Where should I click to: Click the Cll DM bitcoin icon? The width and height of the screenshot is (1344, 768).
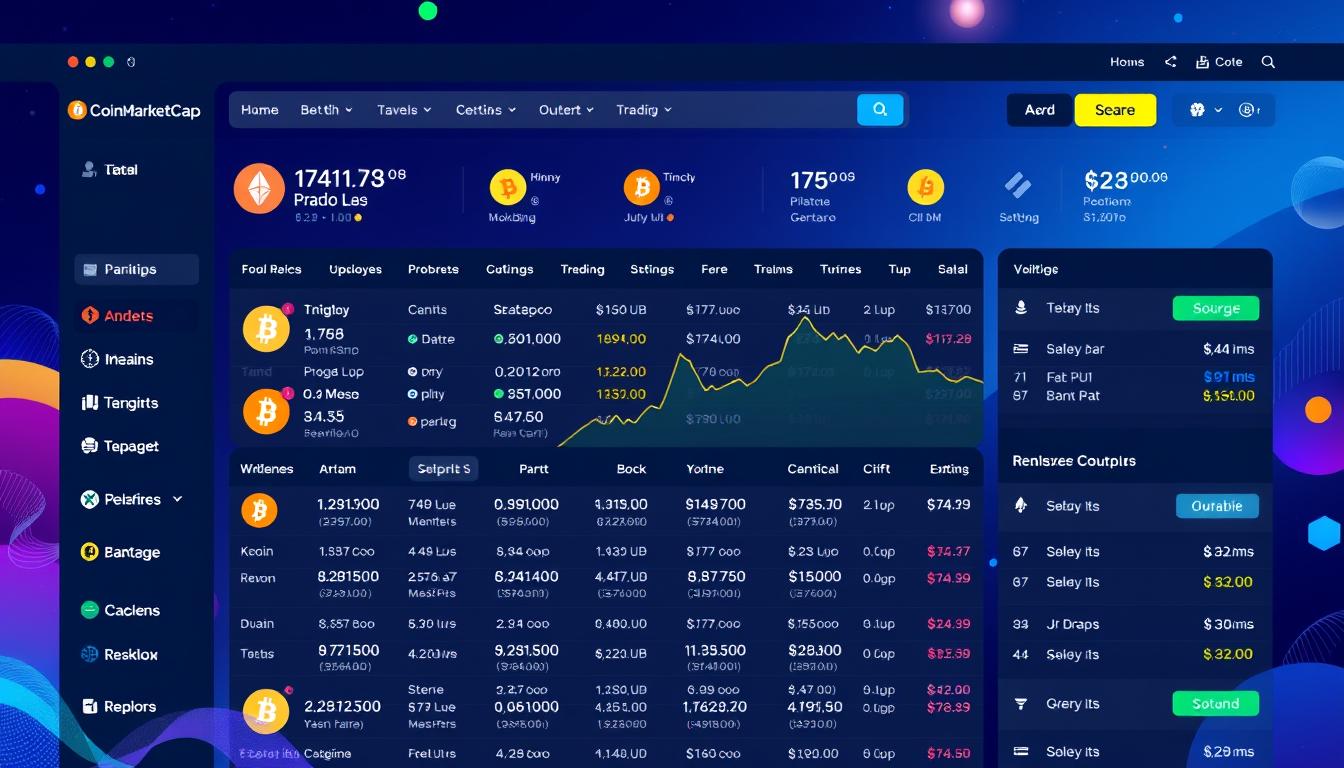tap(925, 187)
